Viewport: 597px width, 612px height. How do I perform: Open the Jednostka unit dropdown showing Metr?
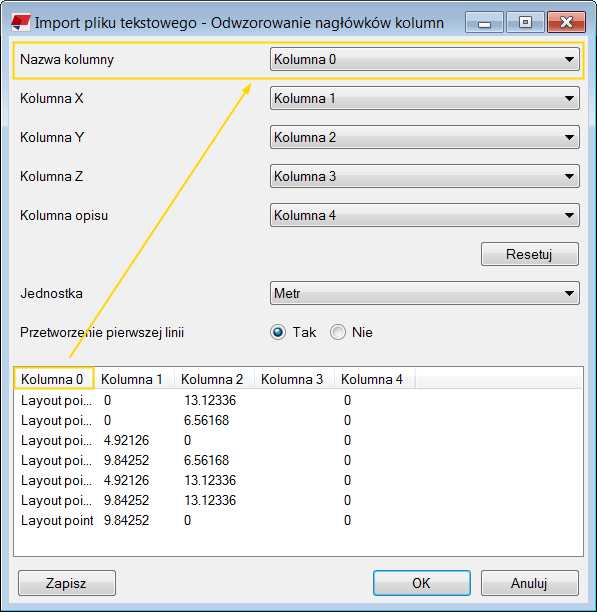click(x=425, y=294)
